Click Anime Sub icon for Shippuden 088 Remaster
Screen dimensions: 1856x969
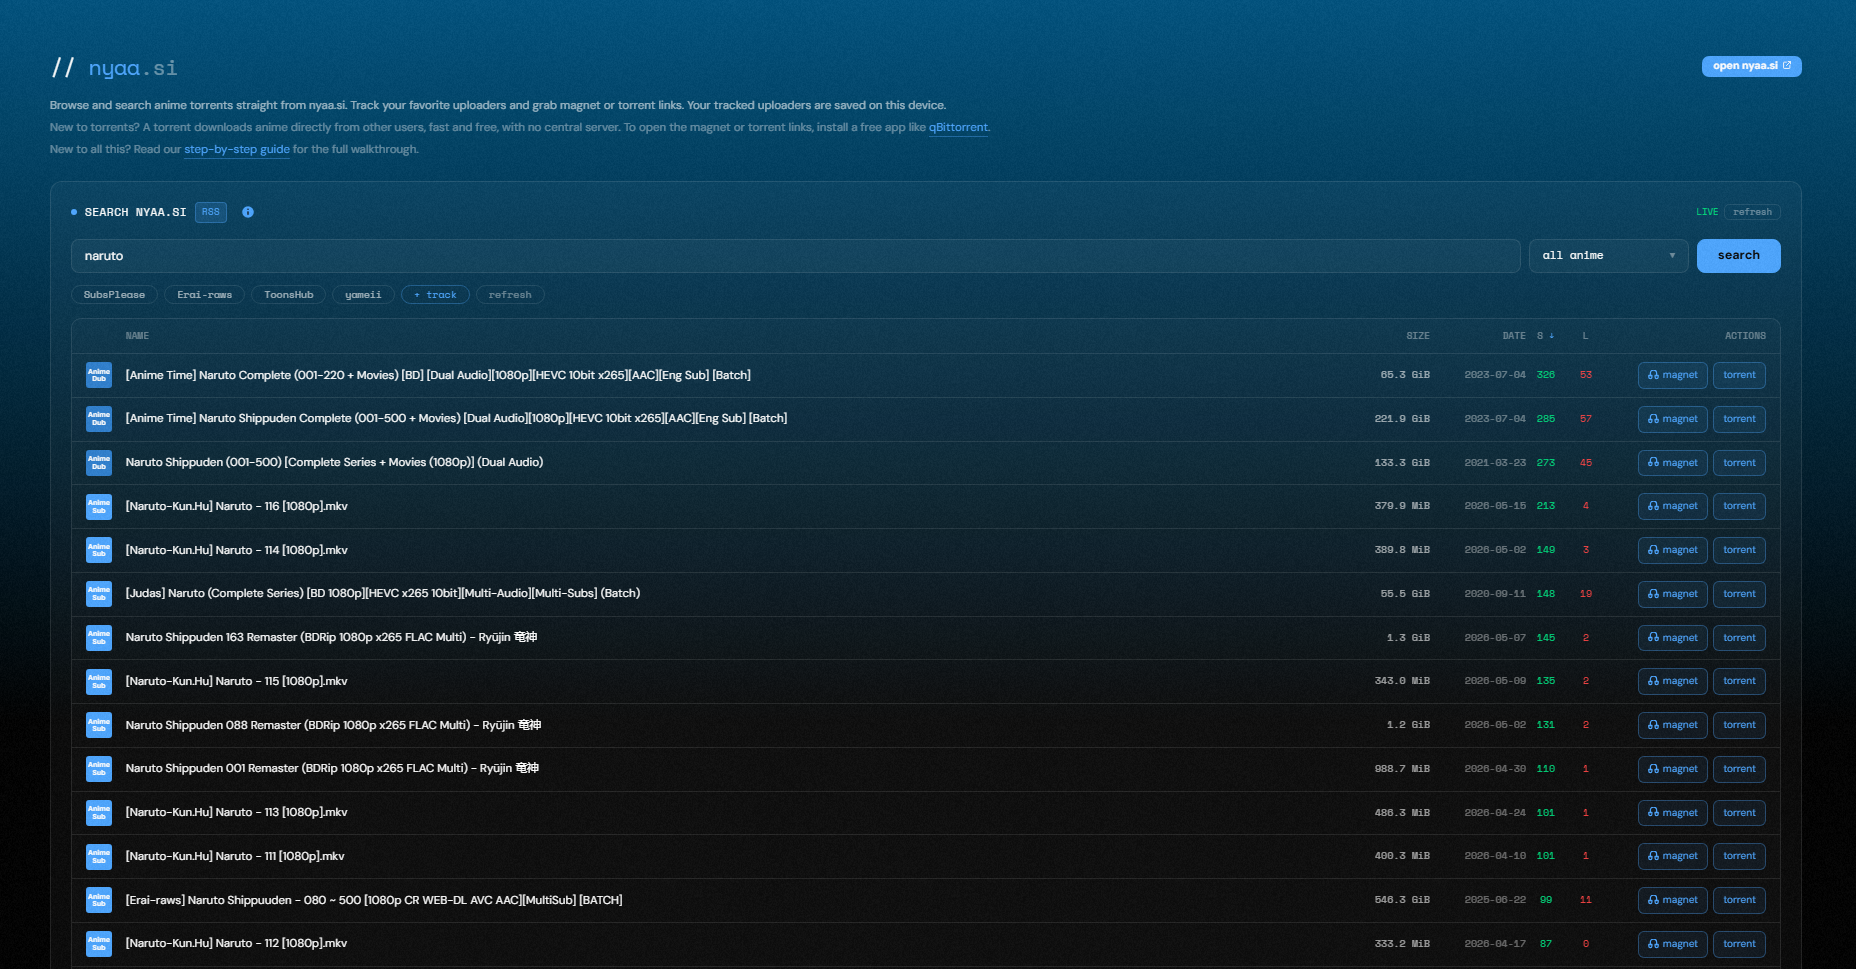(x=99, y=725)
